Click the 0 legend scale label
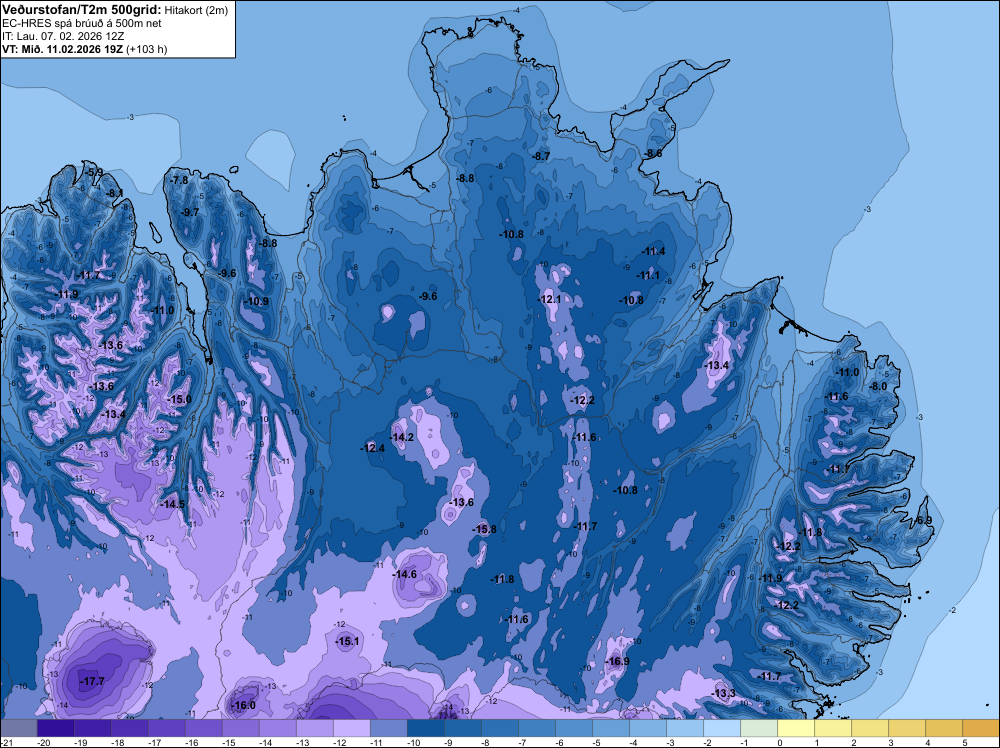 coord(780,743)
